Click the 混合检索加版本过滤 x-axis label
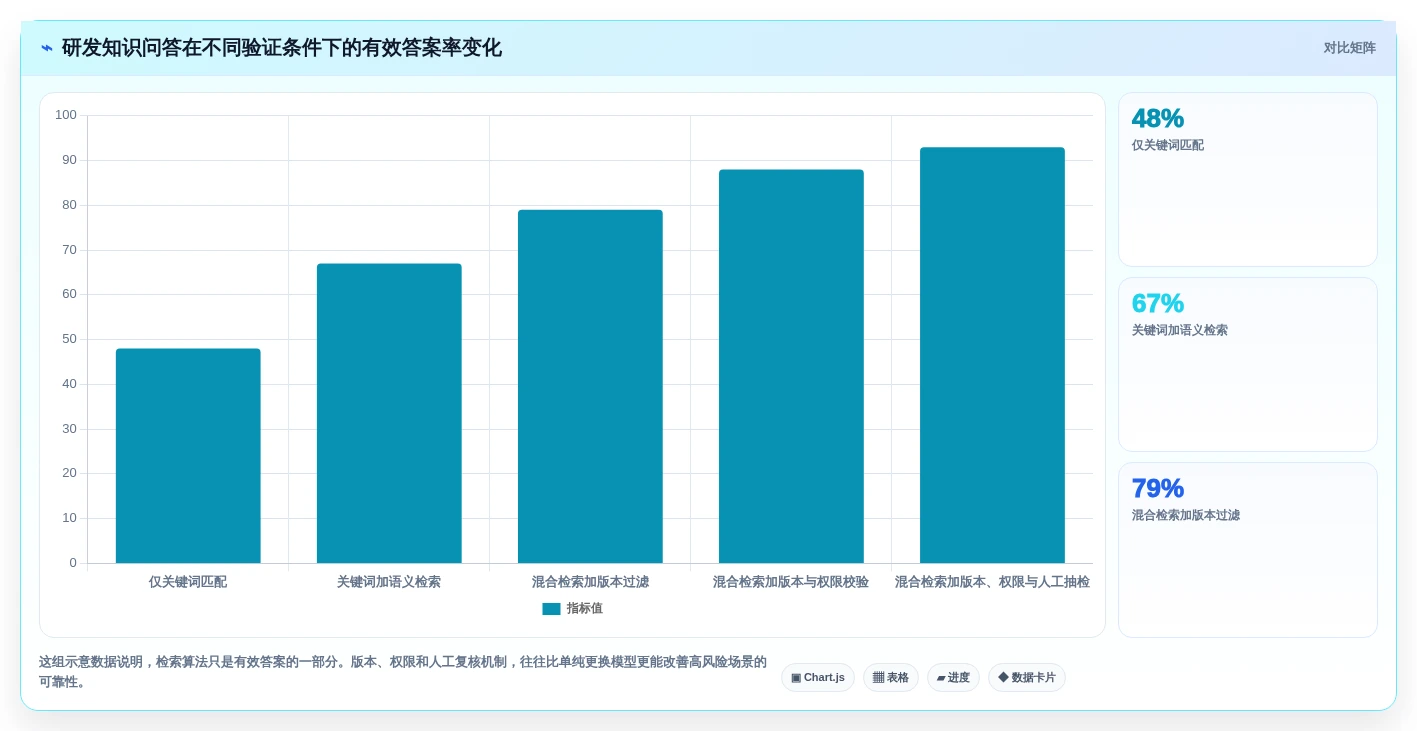1417x731 pixels. point(590,582)
